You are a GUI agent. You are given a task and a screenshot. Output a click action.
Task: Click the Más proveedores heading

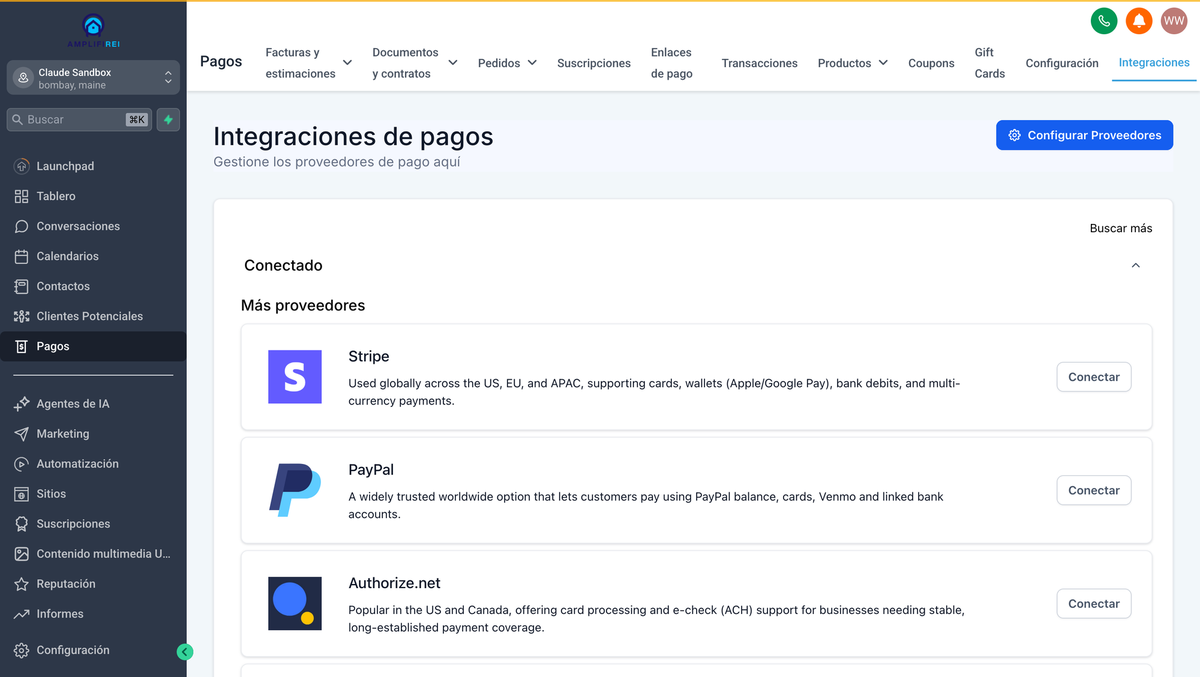tap(303, 305)
